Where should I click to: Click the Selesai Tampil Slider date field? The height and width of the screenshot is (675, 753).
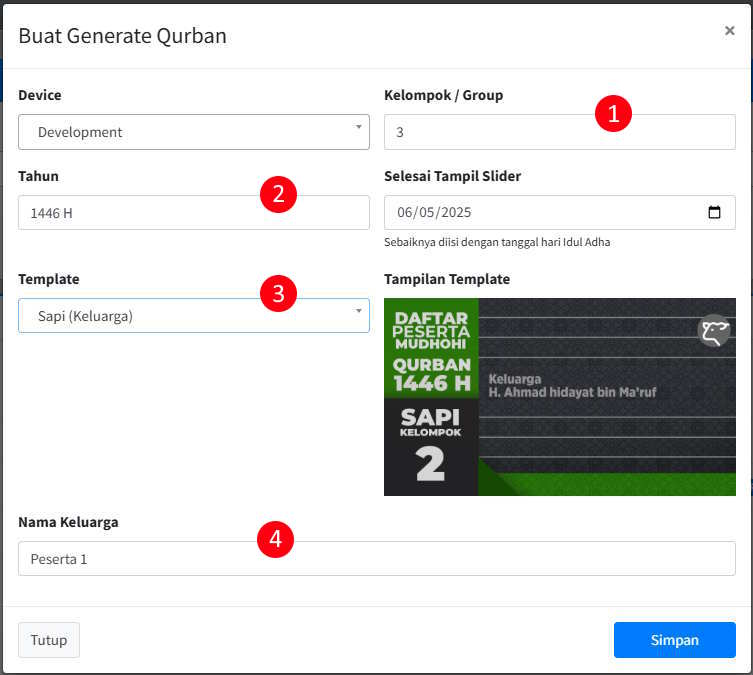560,213
